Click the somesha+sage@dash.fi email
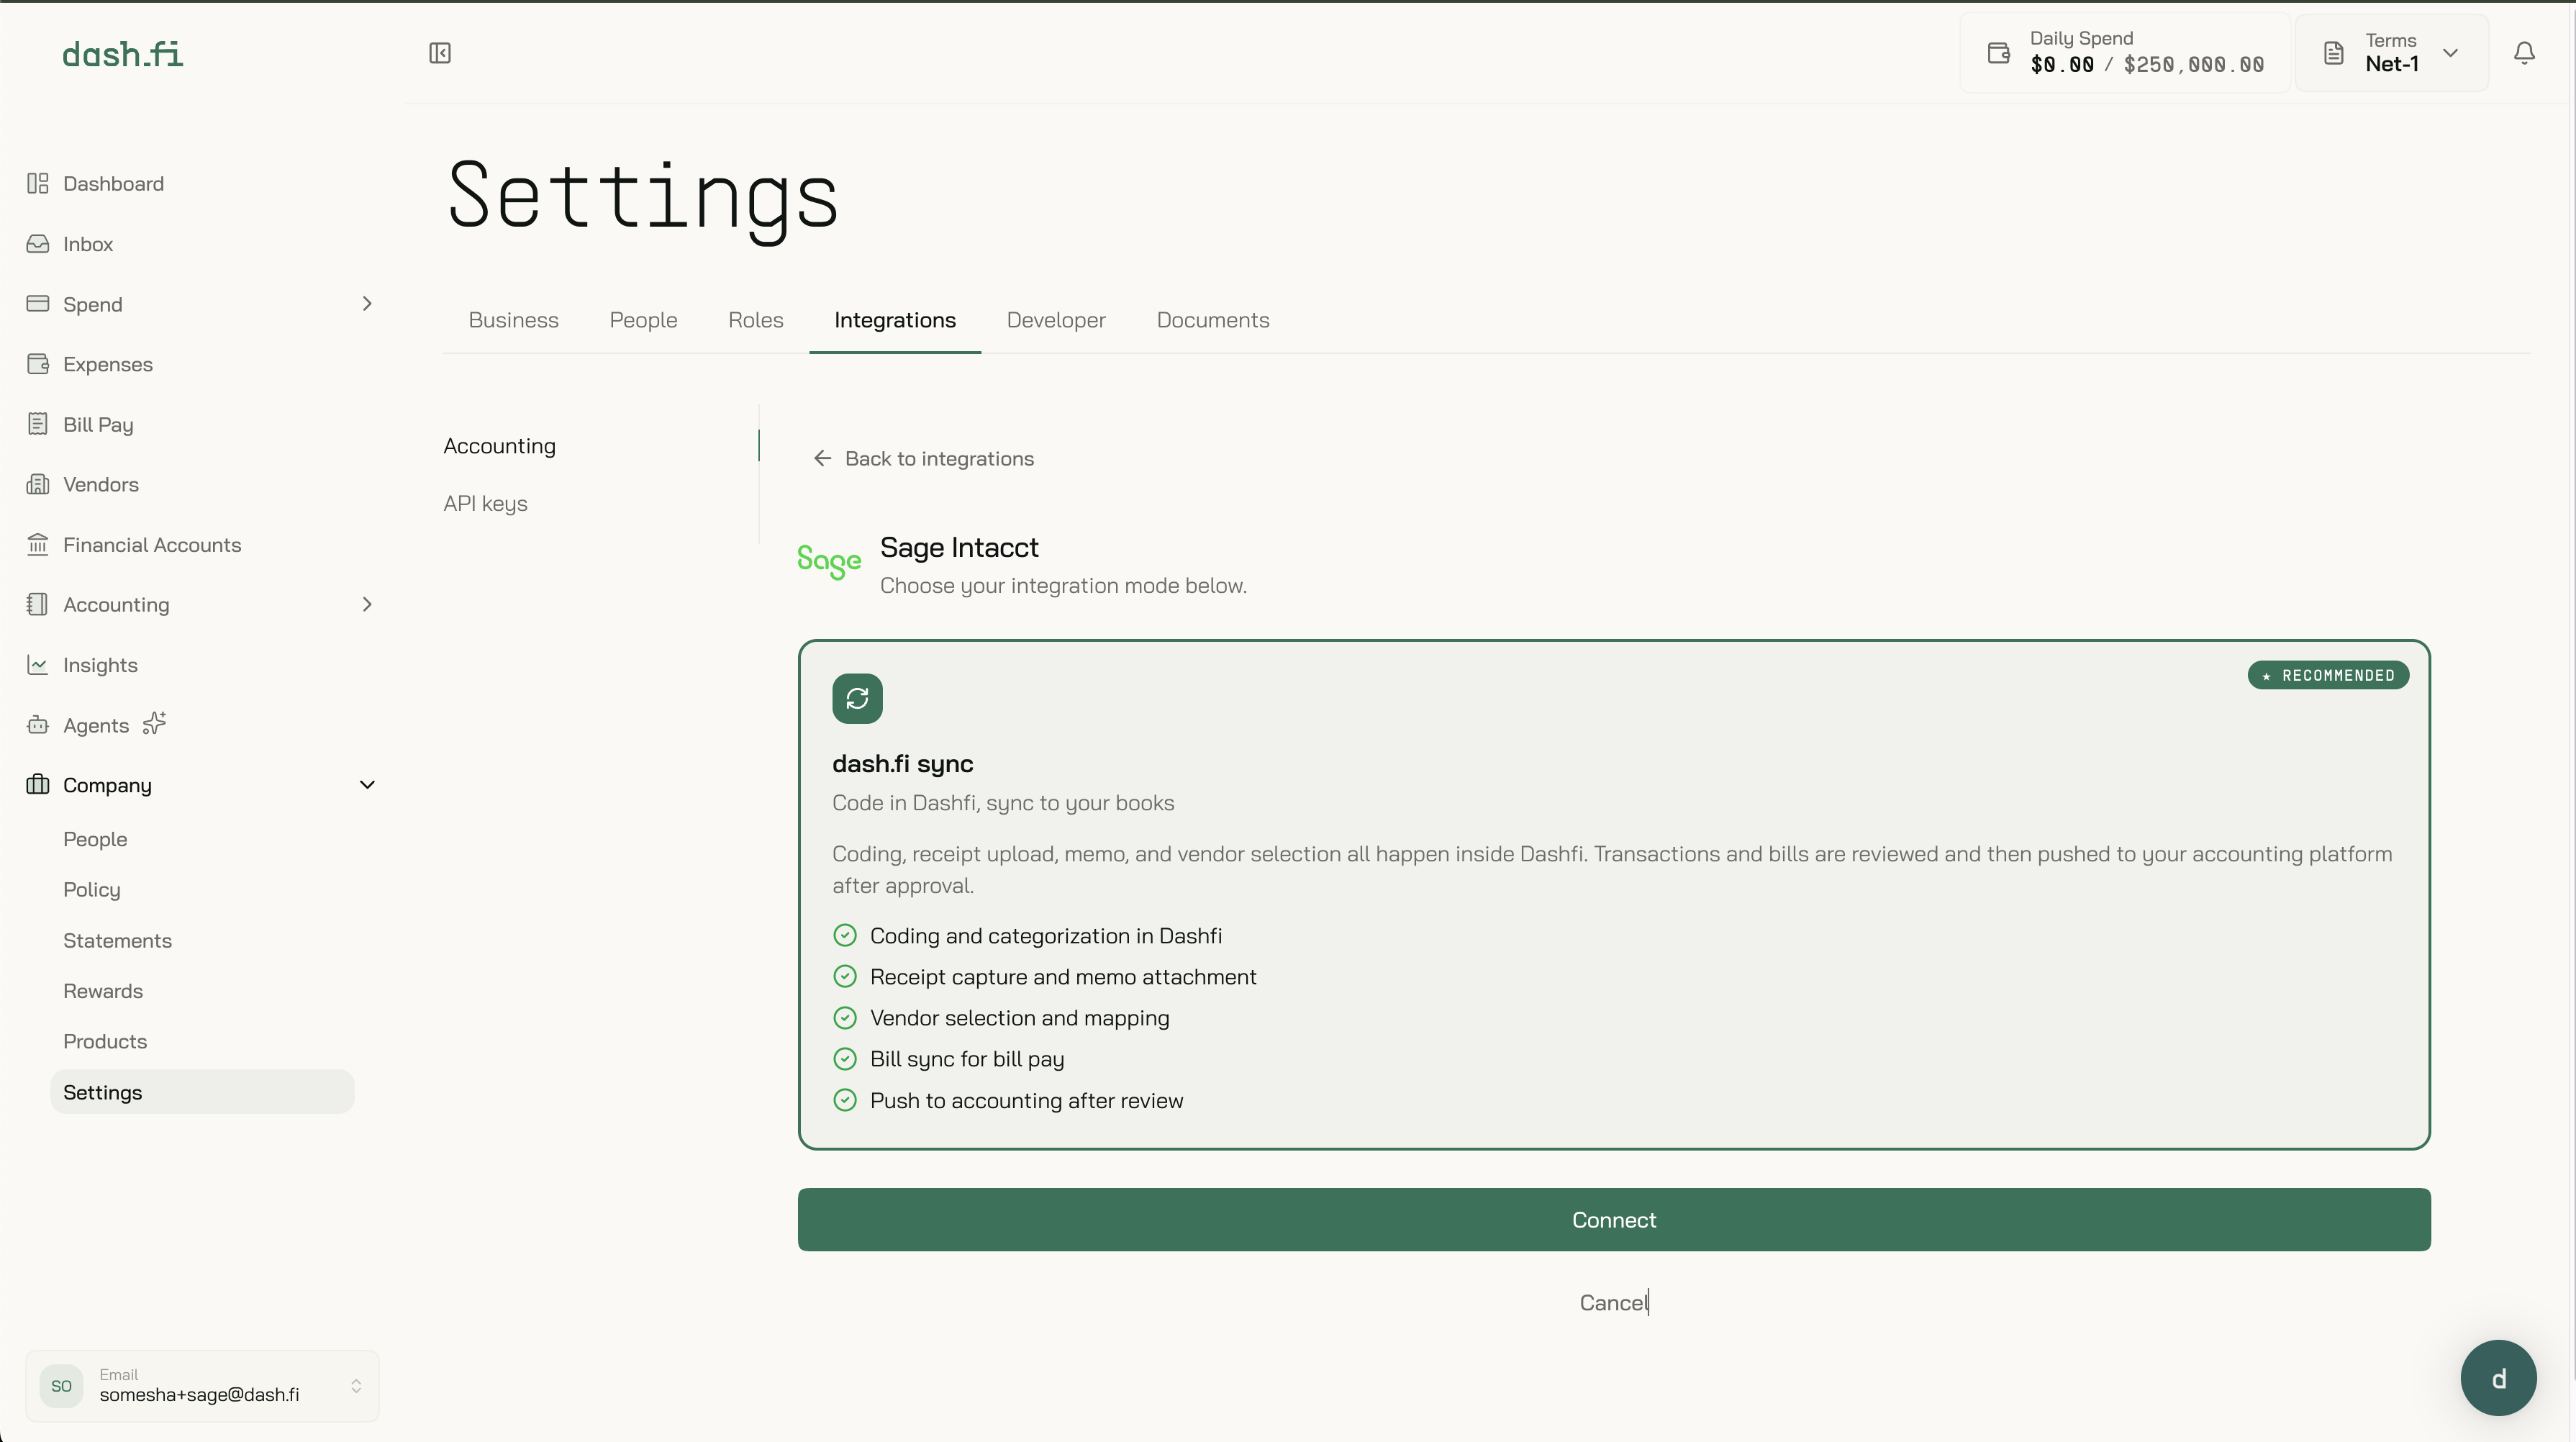2576x1442 pixels. tap(199, 1395)
